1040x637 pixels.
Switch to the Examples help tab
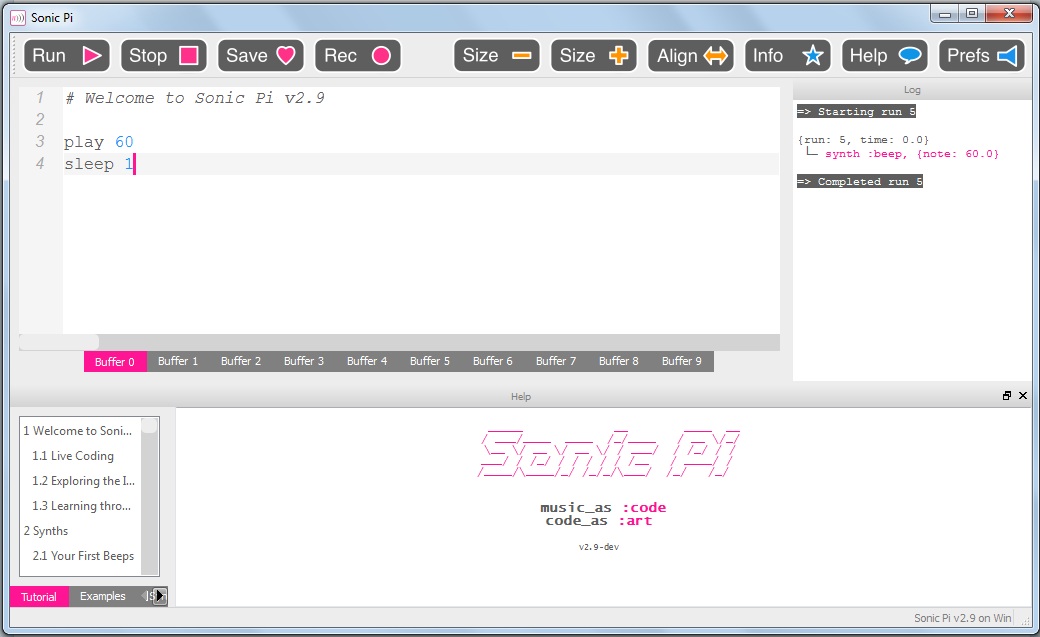point(103,596)
